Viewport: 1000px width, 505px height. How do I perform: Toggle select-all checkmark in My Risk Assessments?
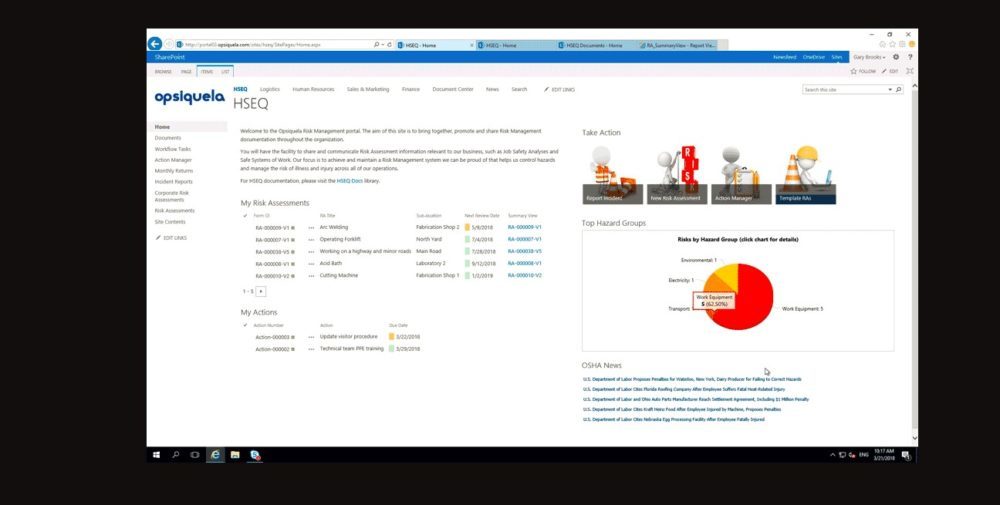[245, 215]
